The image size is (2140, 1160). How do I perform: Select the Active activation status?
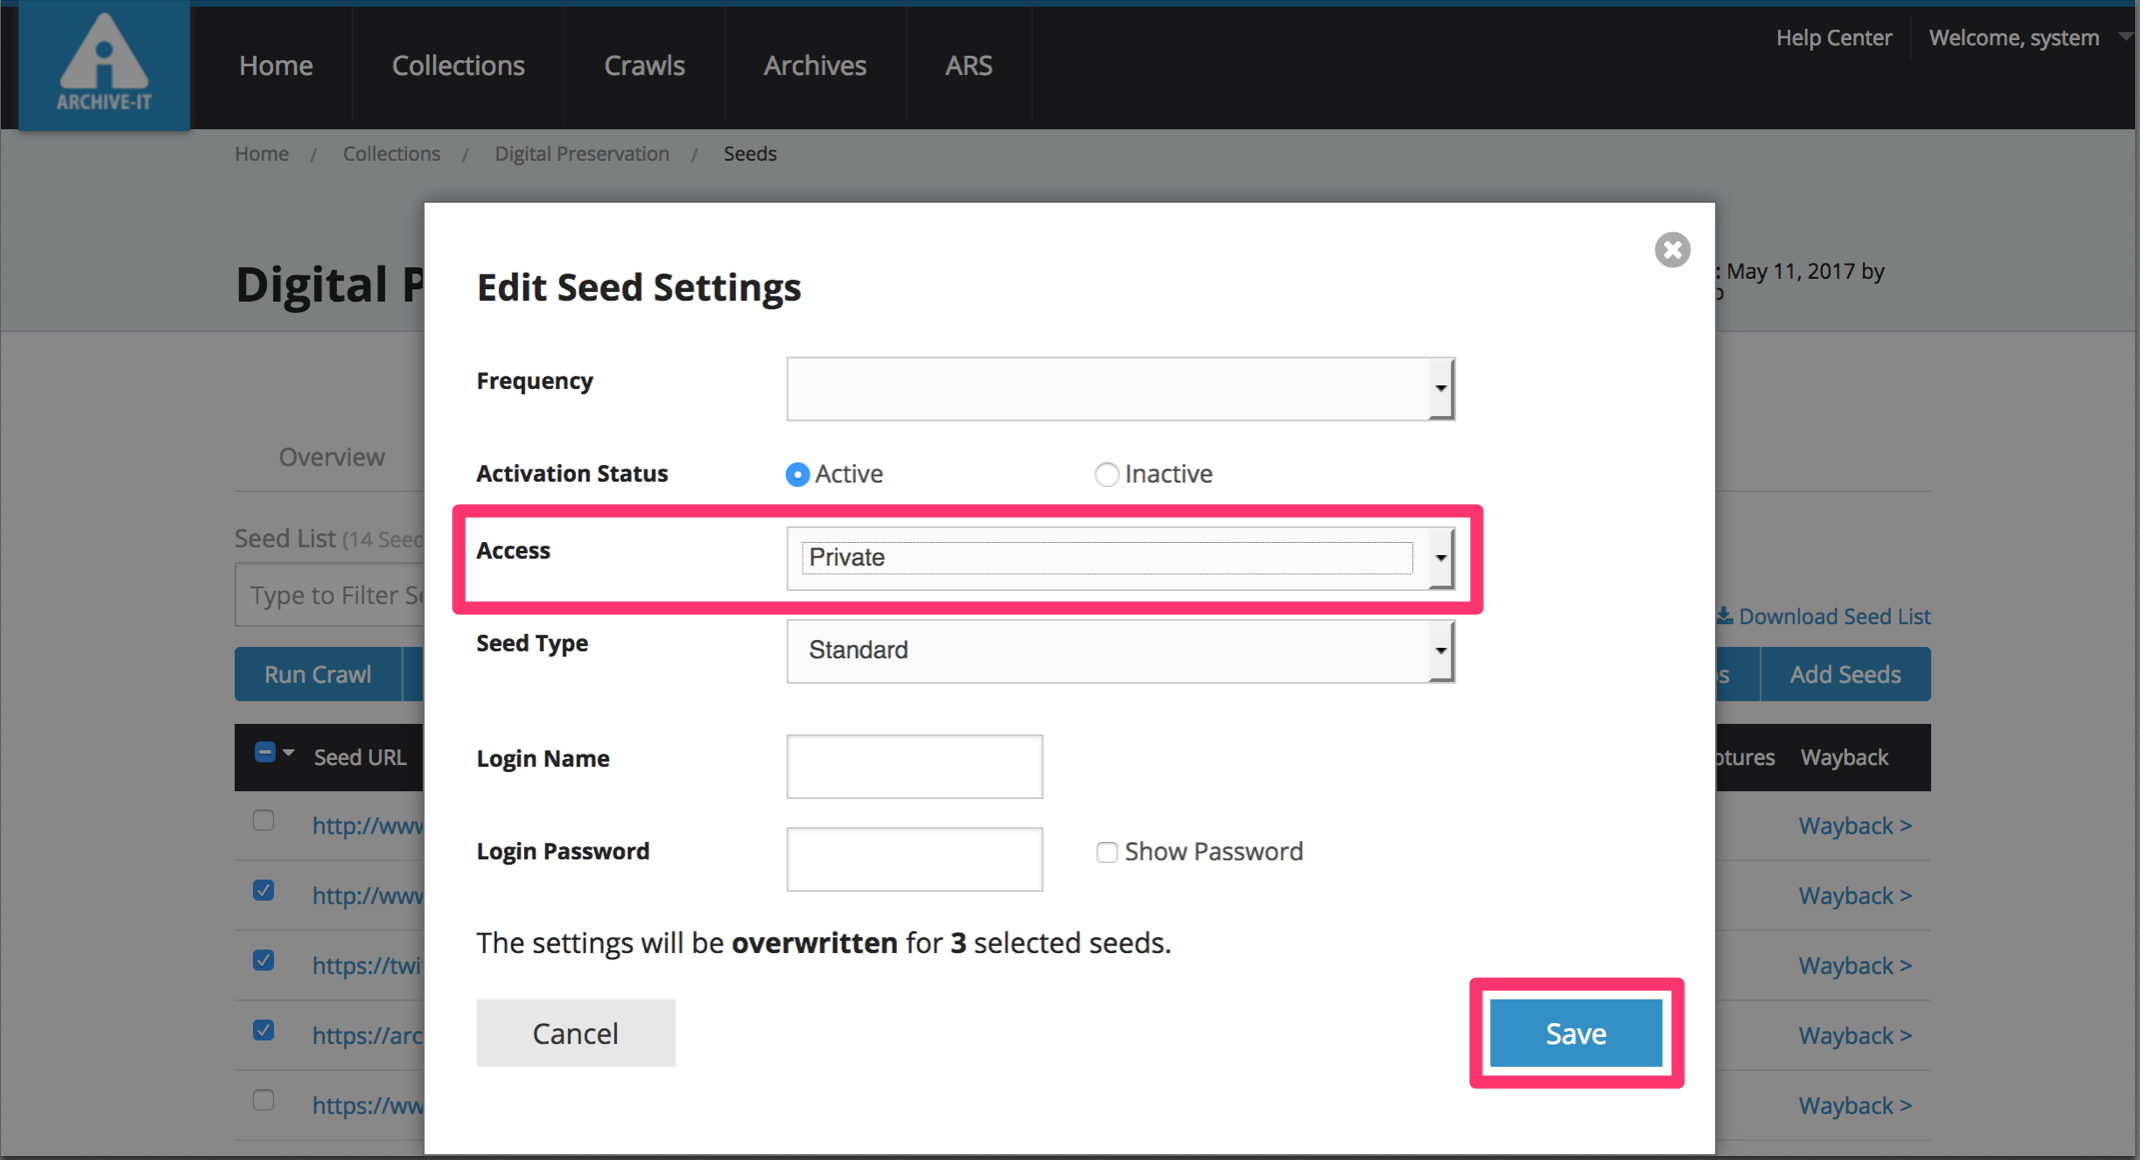click(797, 474)
